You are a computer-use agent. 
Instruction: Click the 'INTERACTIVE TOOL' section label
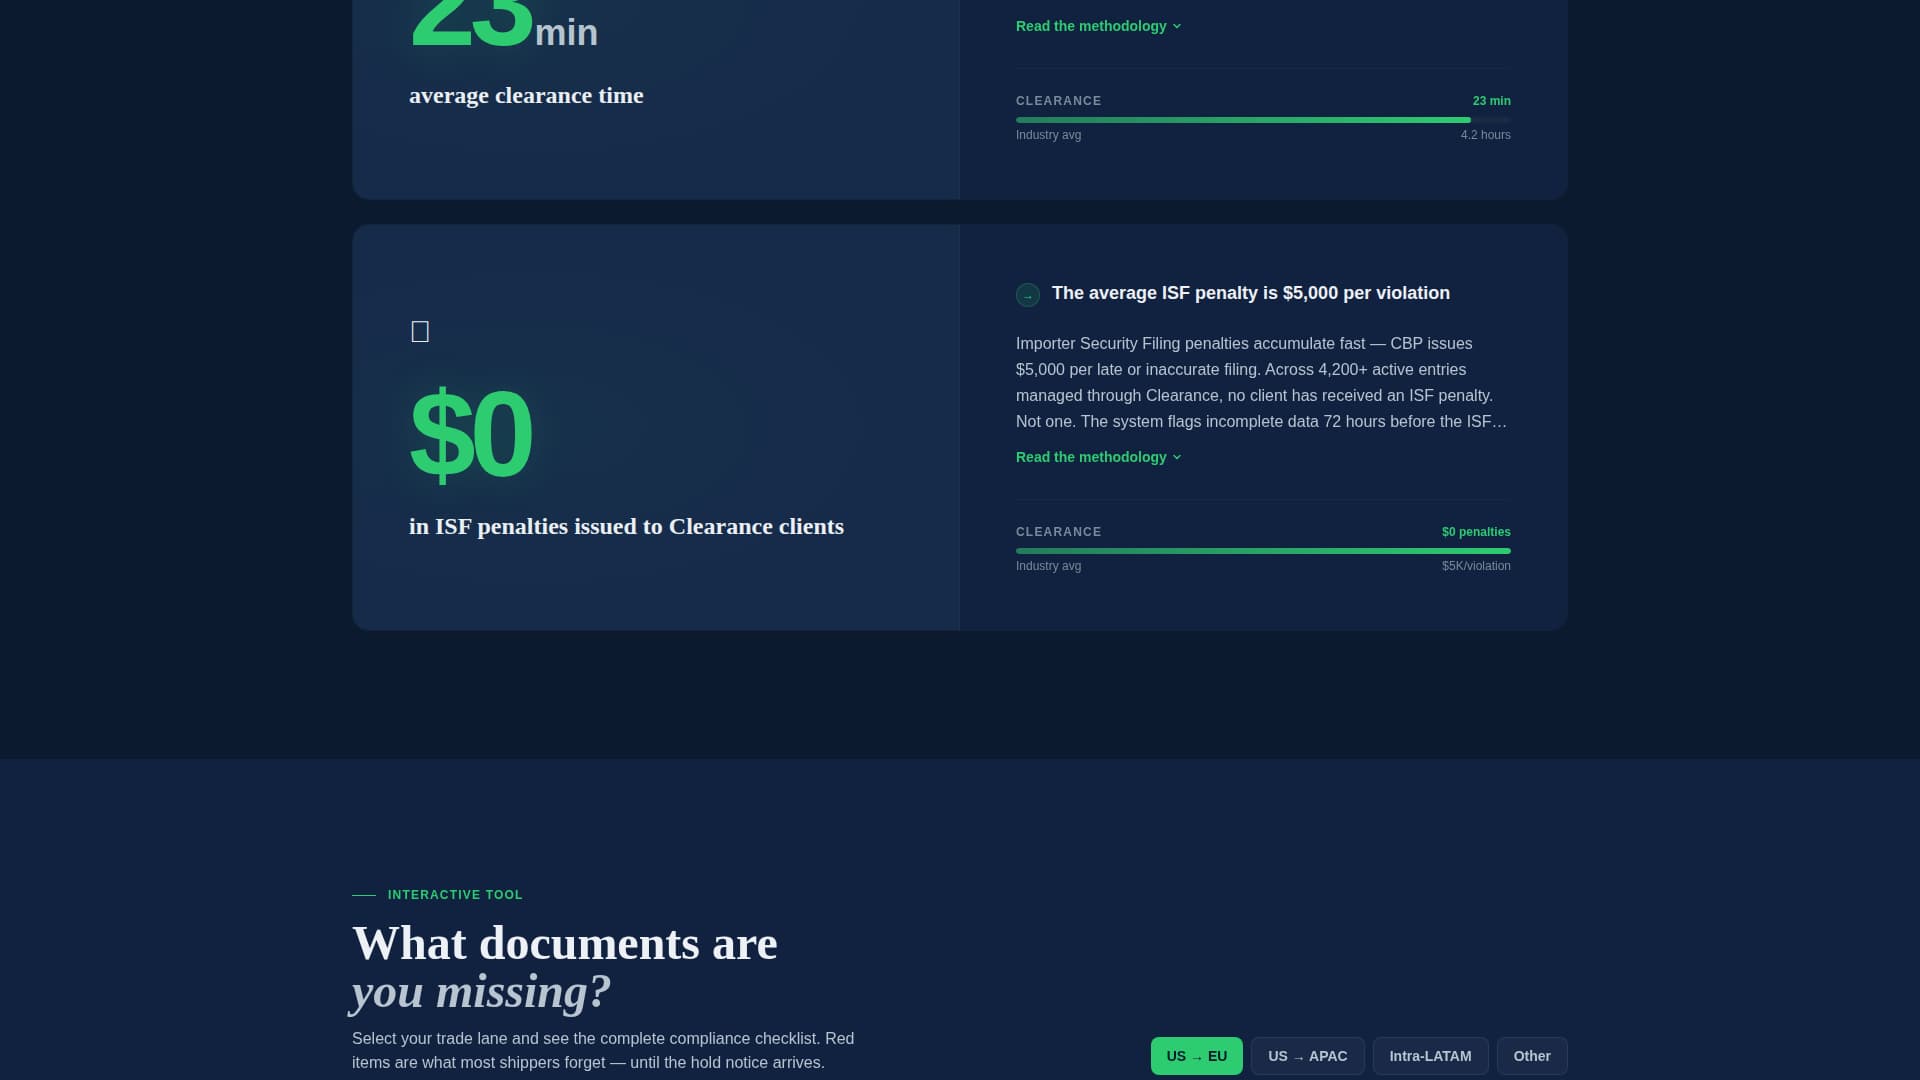(455, 895)
